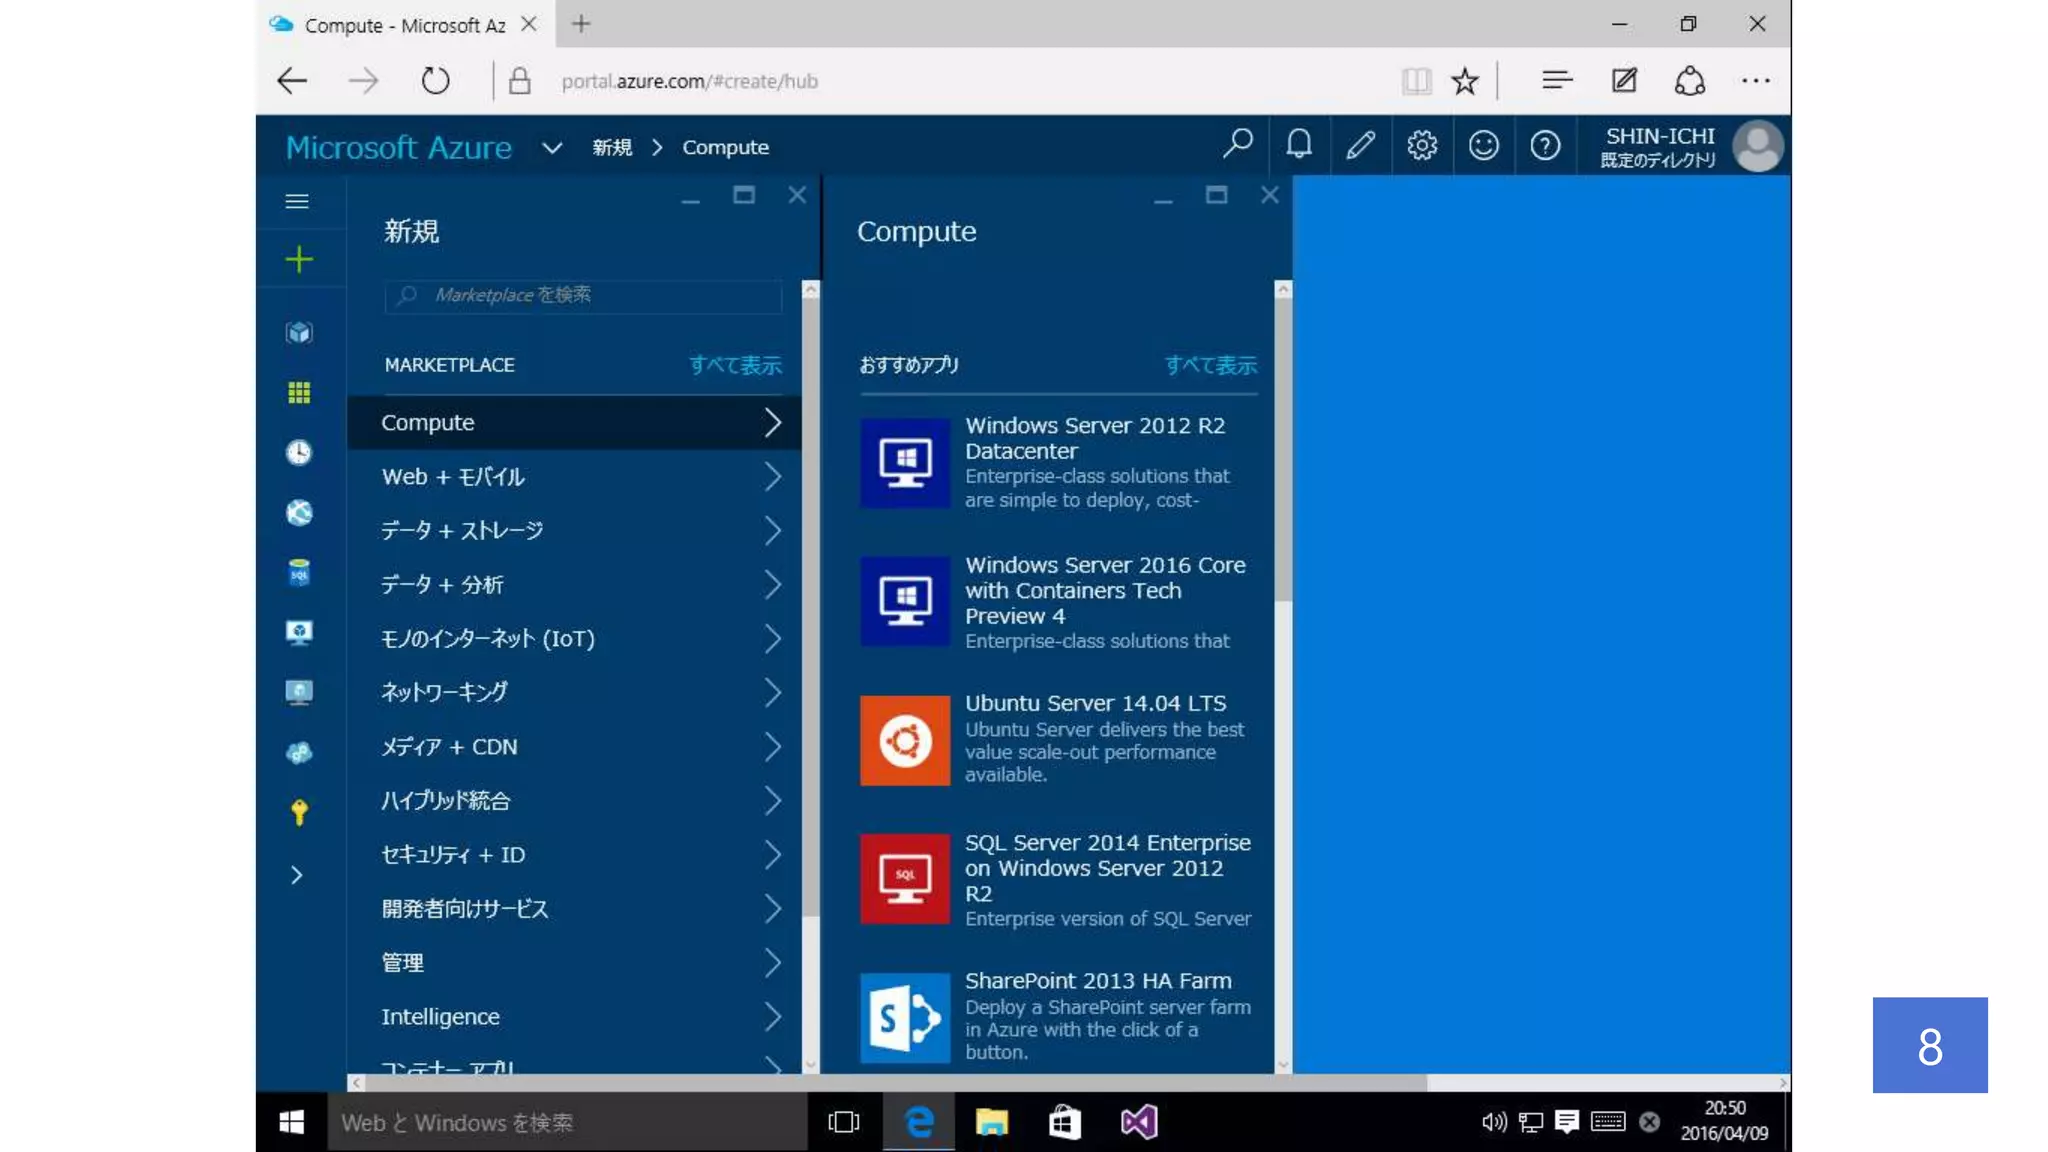Viewport: 2048px width, 1152px height.
Task: Expand the sidebar's browse more chevron
Action: tap(297, 876)
